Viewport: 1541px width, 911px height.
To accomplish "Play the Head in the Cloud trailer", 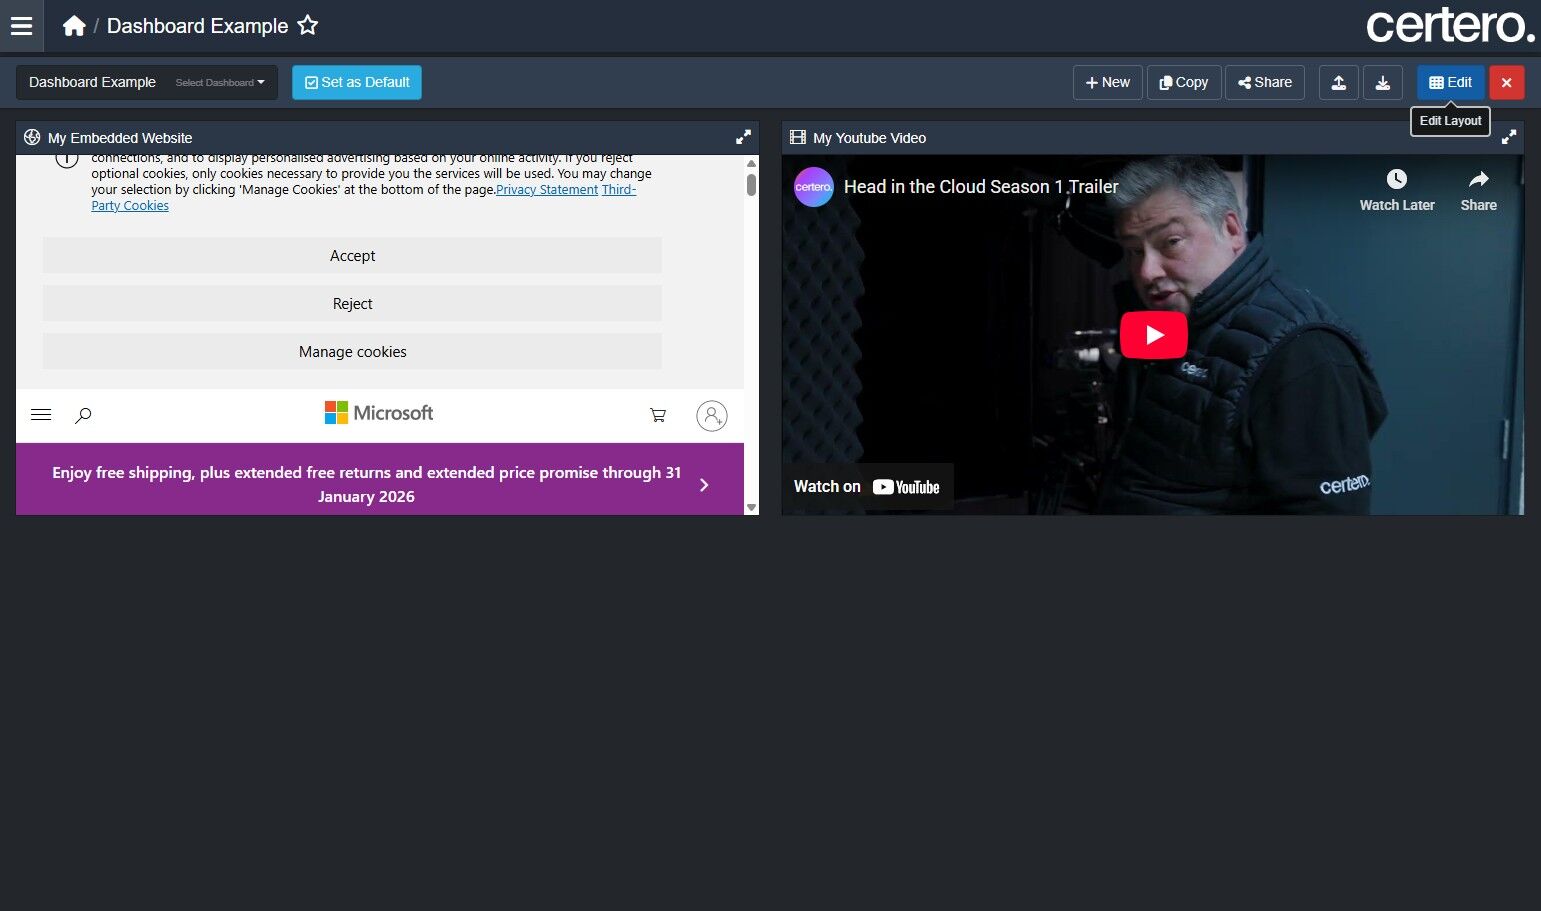I will click(1154, 335).
